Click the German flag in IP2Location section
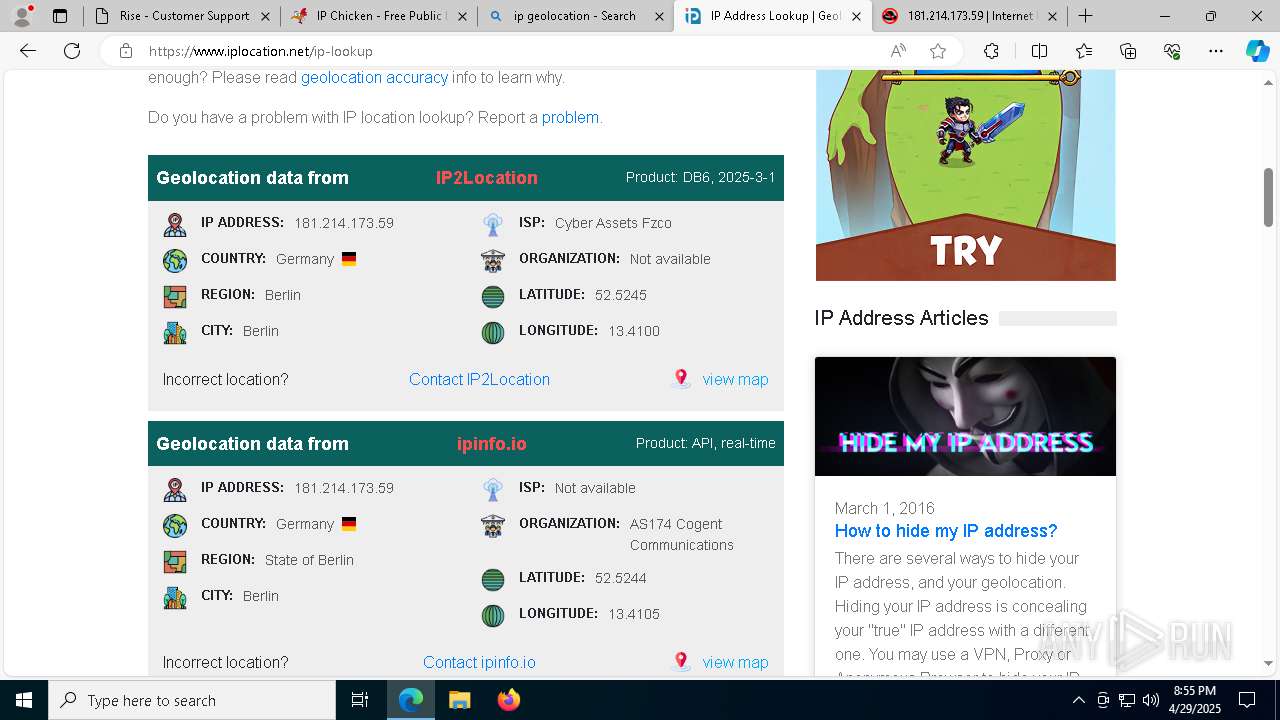This screenshot has height=720, width=1280. [x=349, y=259]
